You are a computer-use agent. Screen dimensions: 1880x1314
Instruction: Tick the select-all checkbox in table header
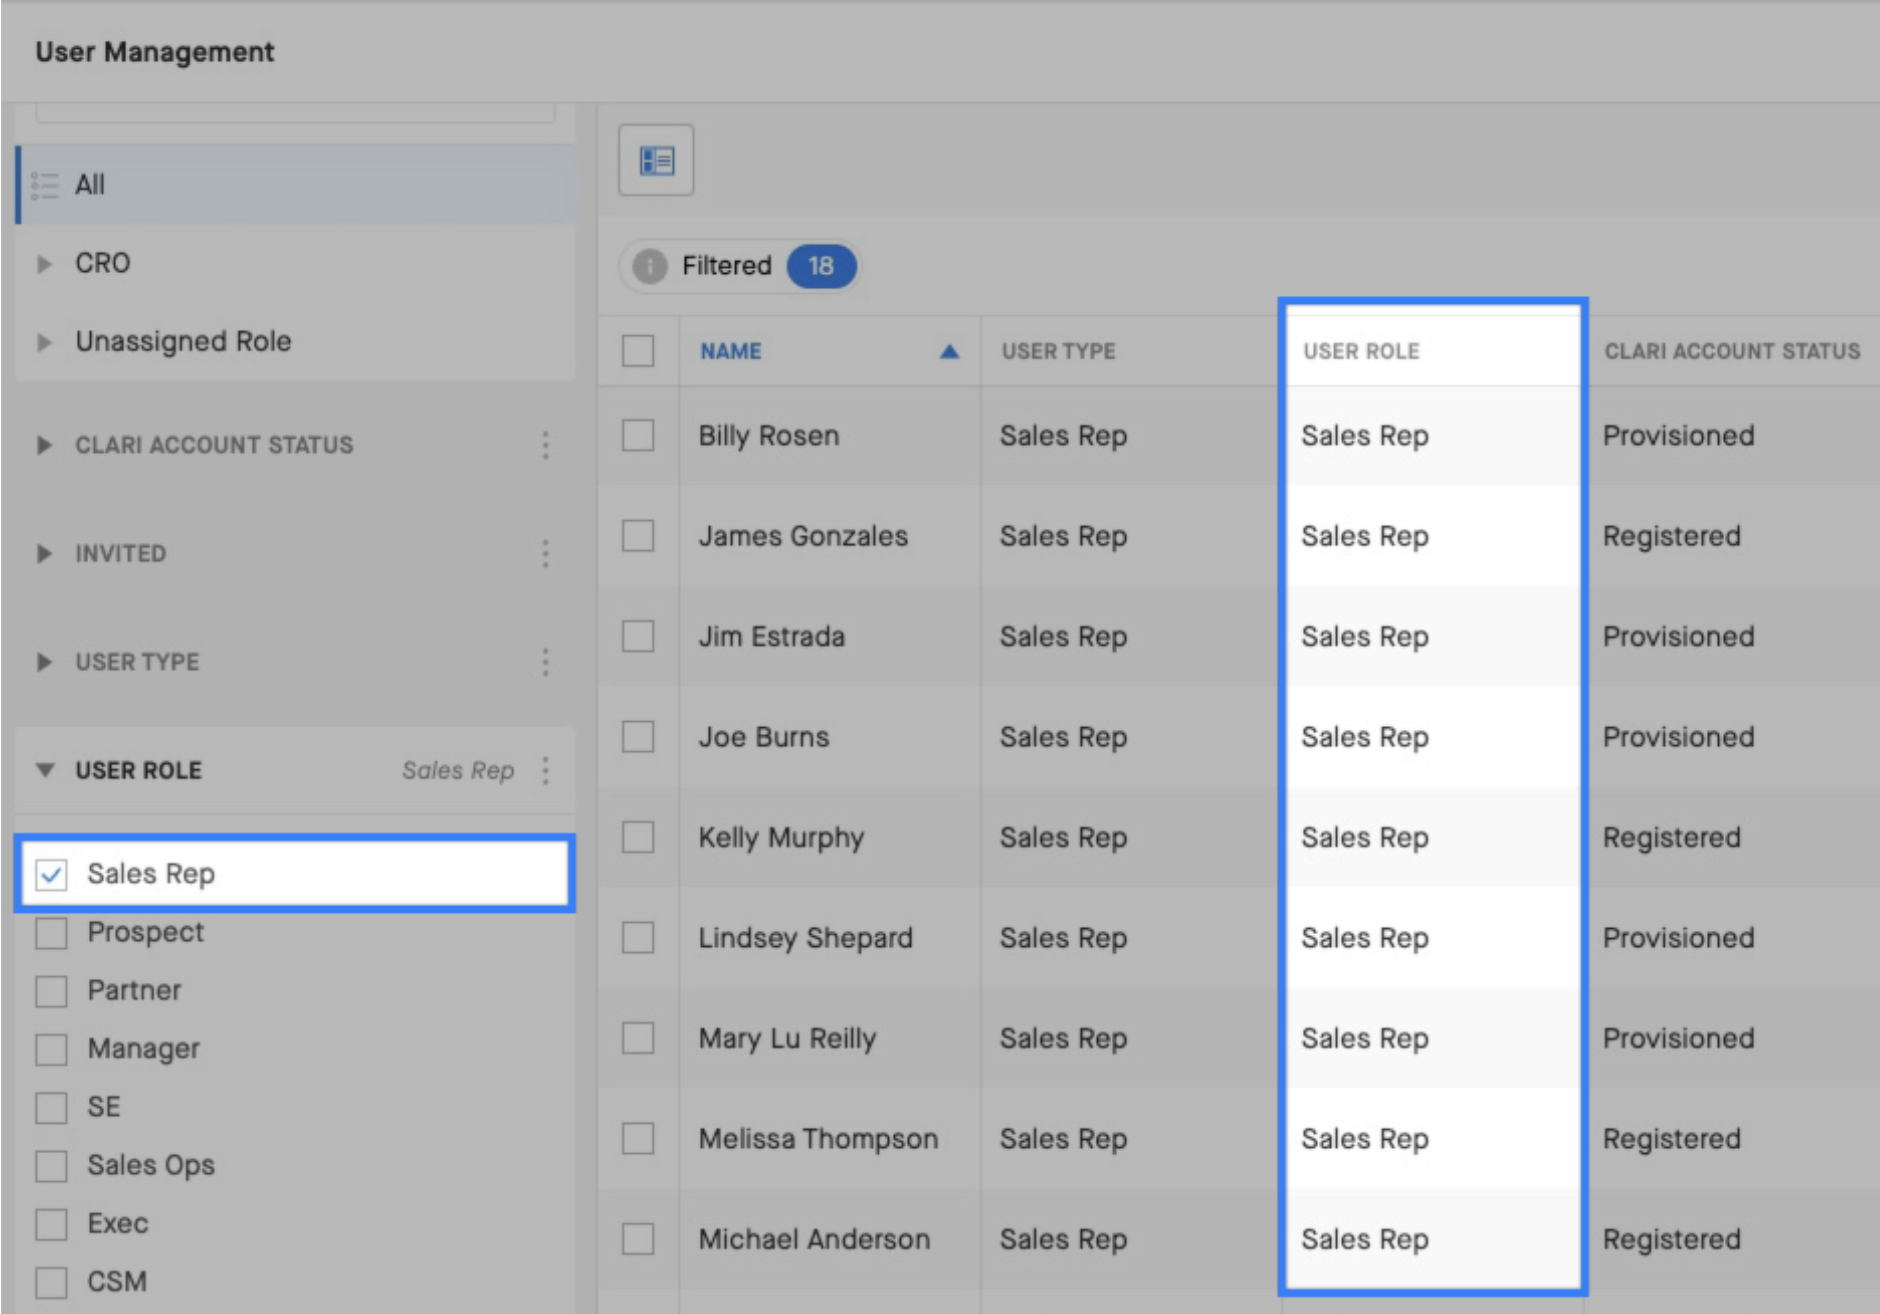click(x=638, y=351)
